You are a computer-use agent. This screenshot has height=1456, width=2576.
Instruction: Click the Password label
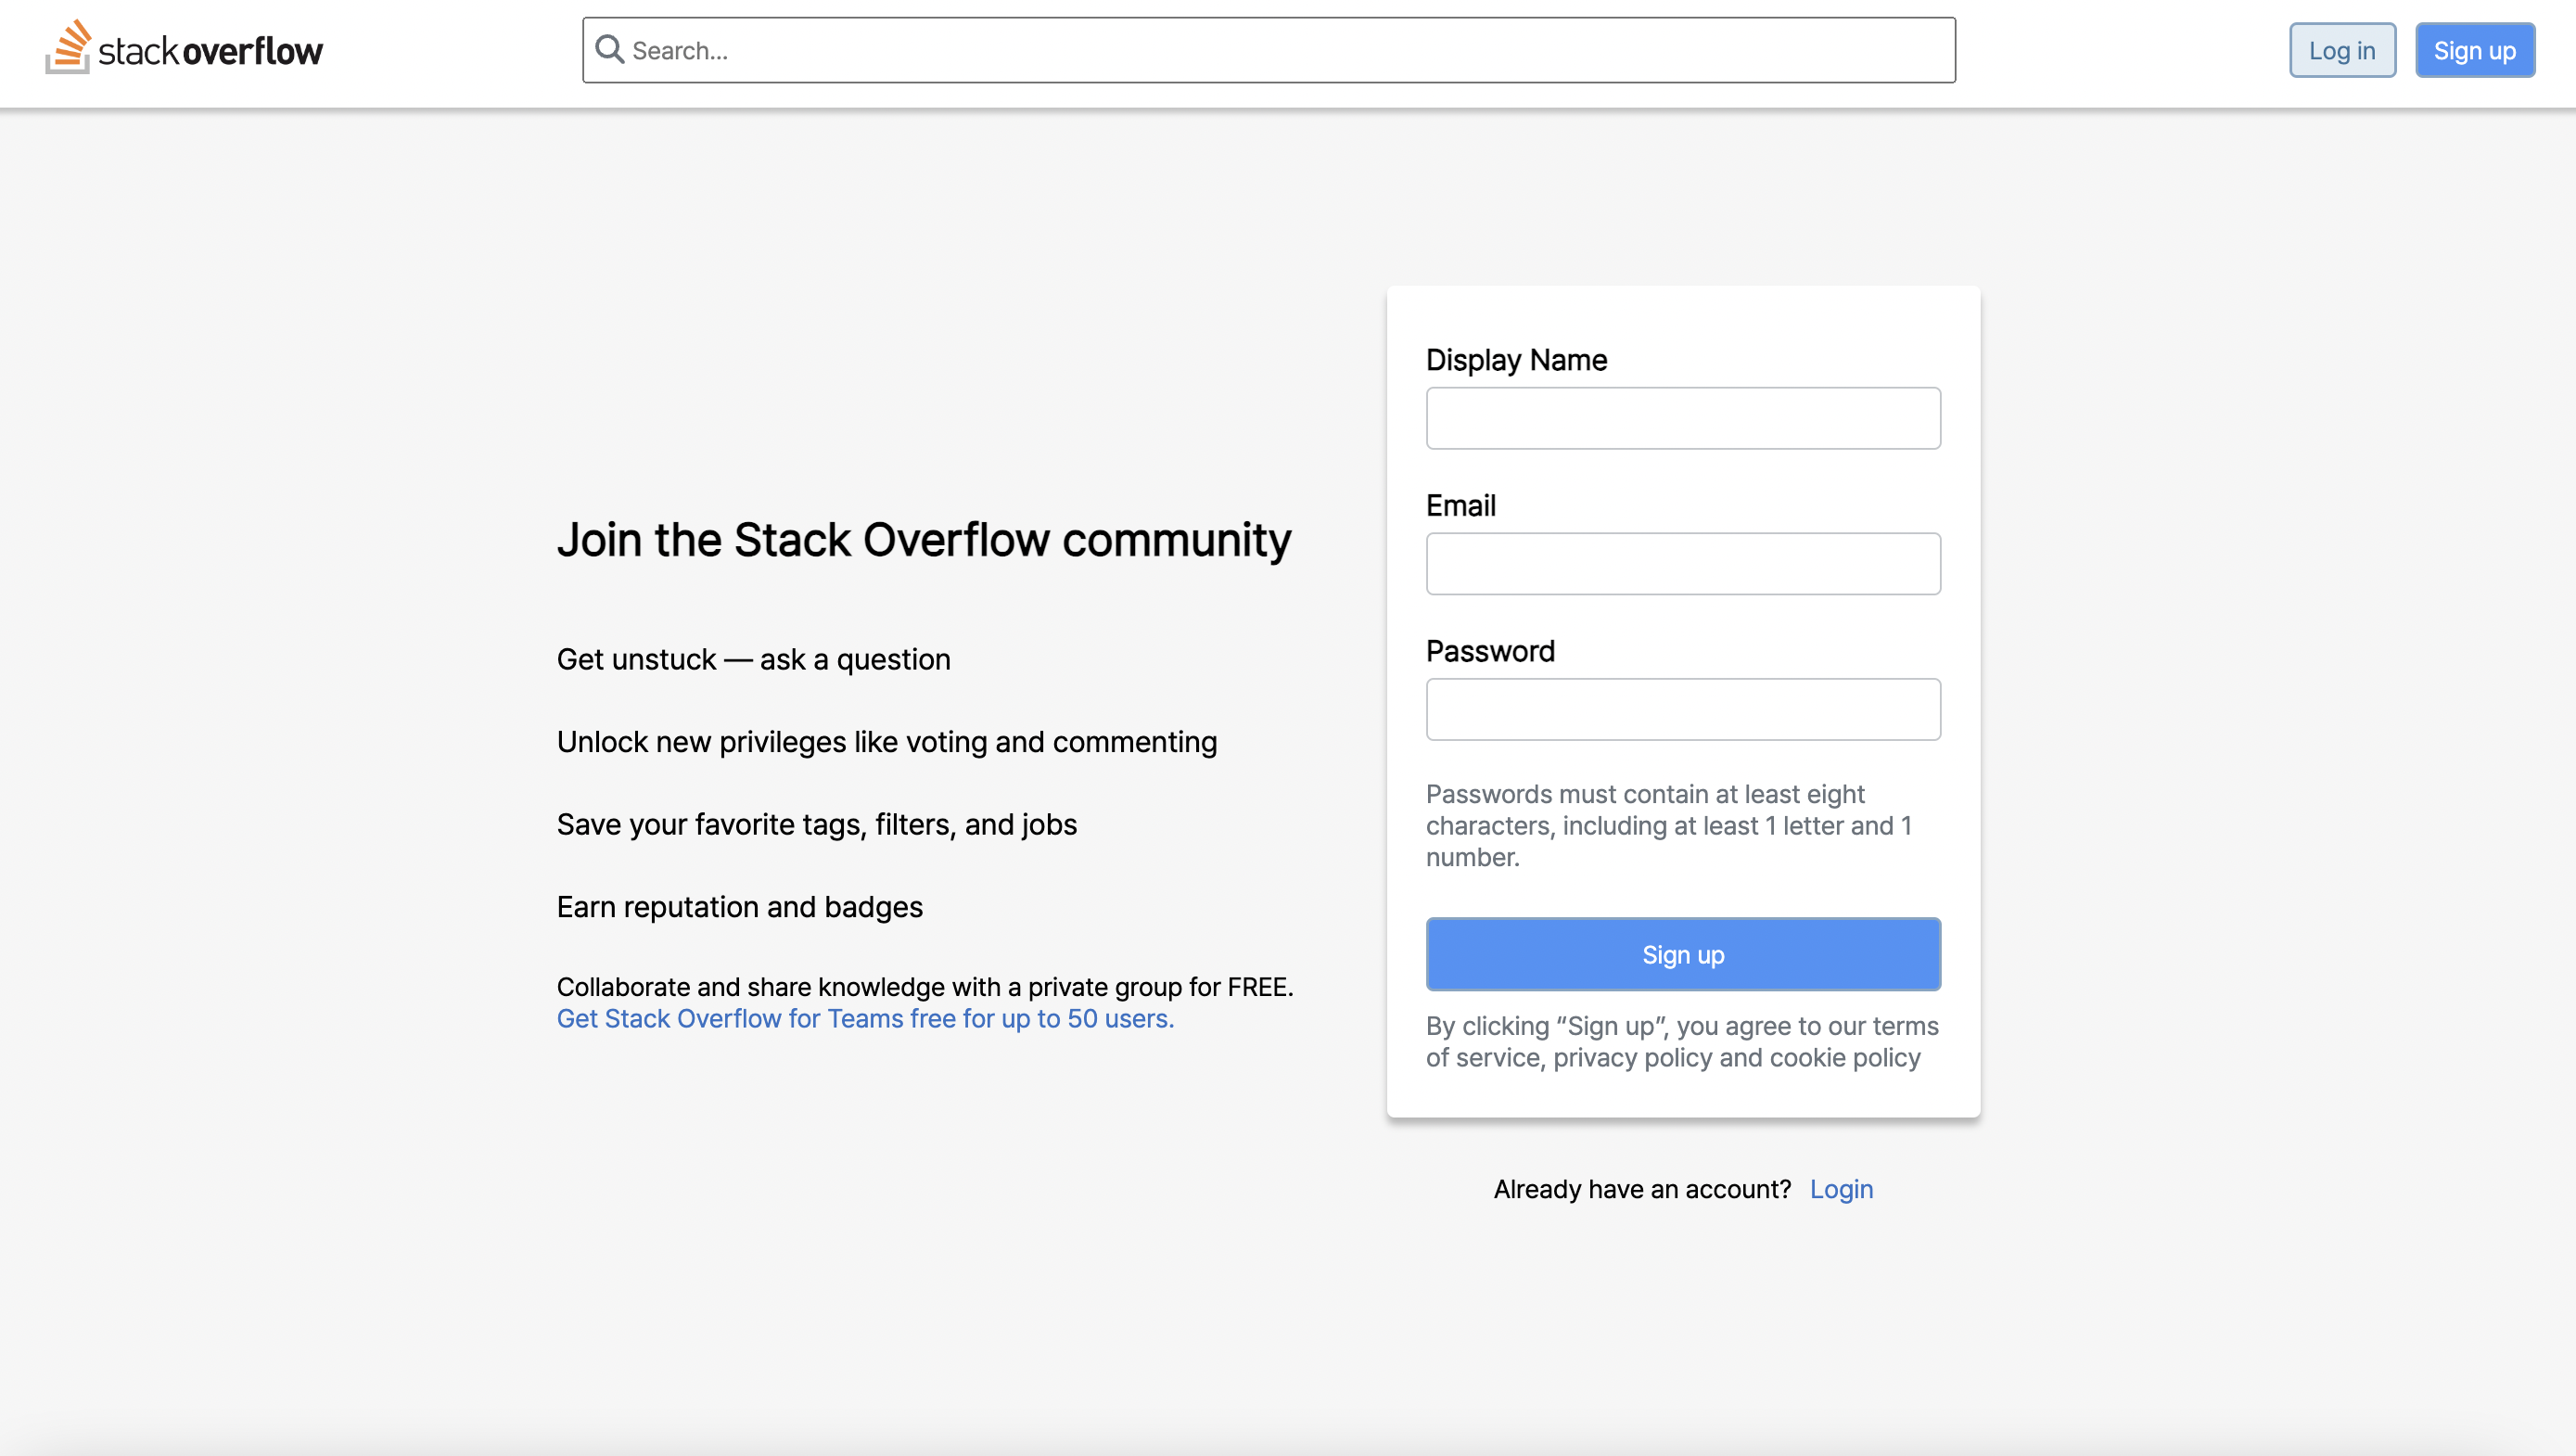click(x=1489, y=652)
